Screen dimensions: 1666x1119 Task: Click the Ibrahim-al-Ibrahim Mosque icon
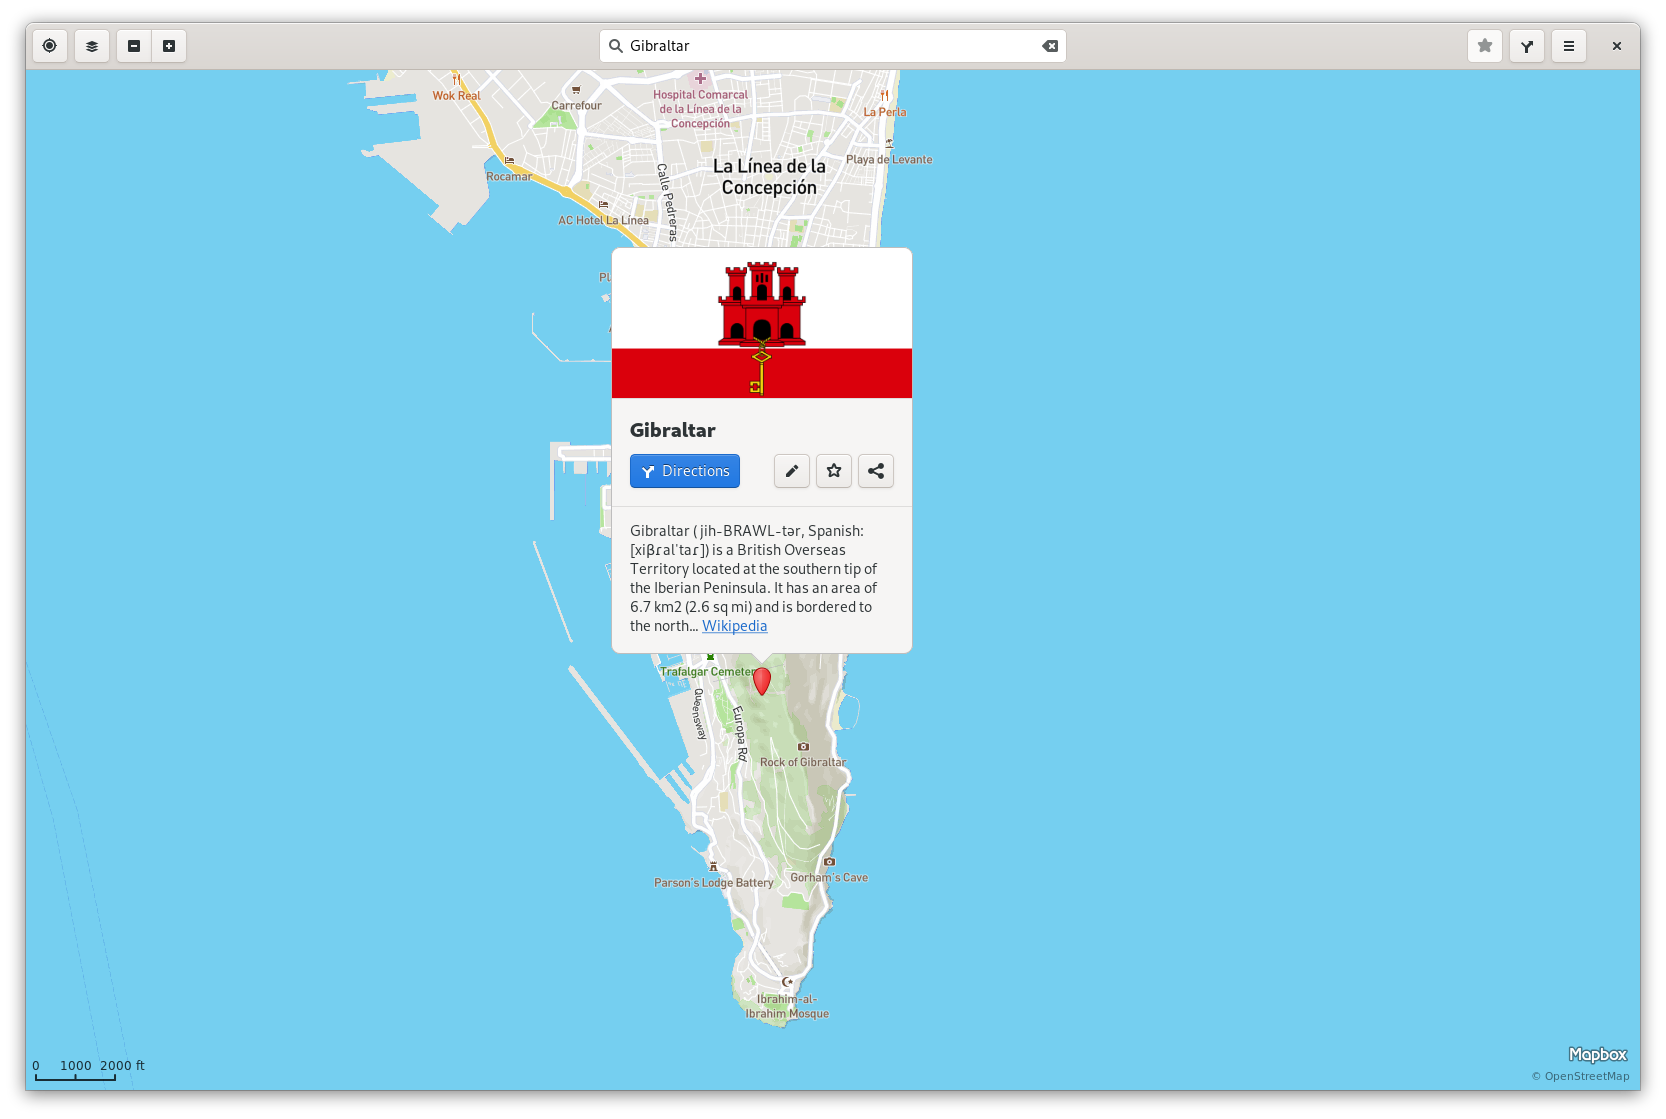coord(788,983)
